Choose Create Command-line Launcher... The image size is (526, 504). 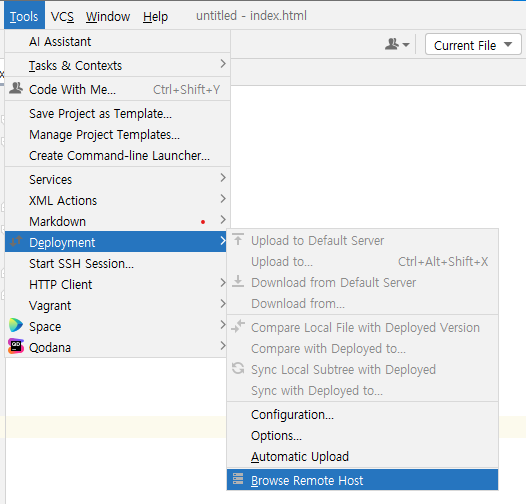tap(117, 156)
